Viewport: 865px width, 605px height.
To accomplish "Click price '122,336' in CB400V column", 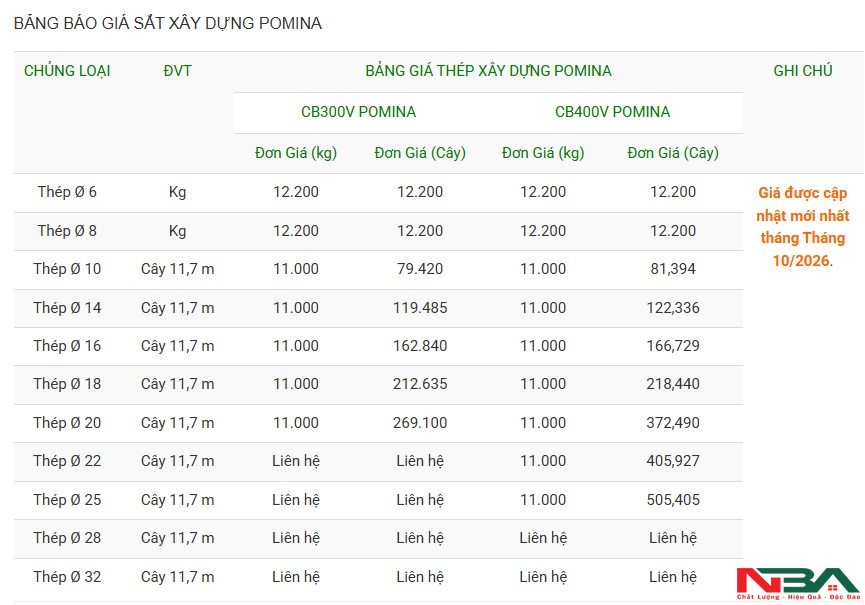I will pyautogui.click(x=673, y=308).
